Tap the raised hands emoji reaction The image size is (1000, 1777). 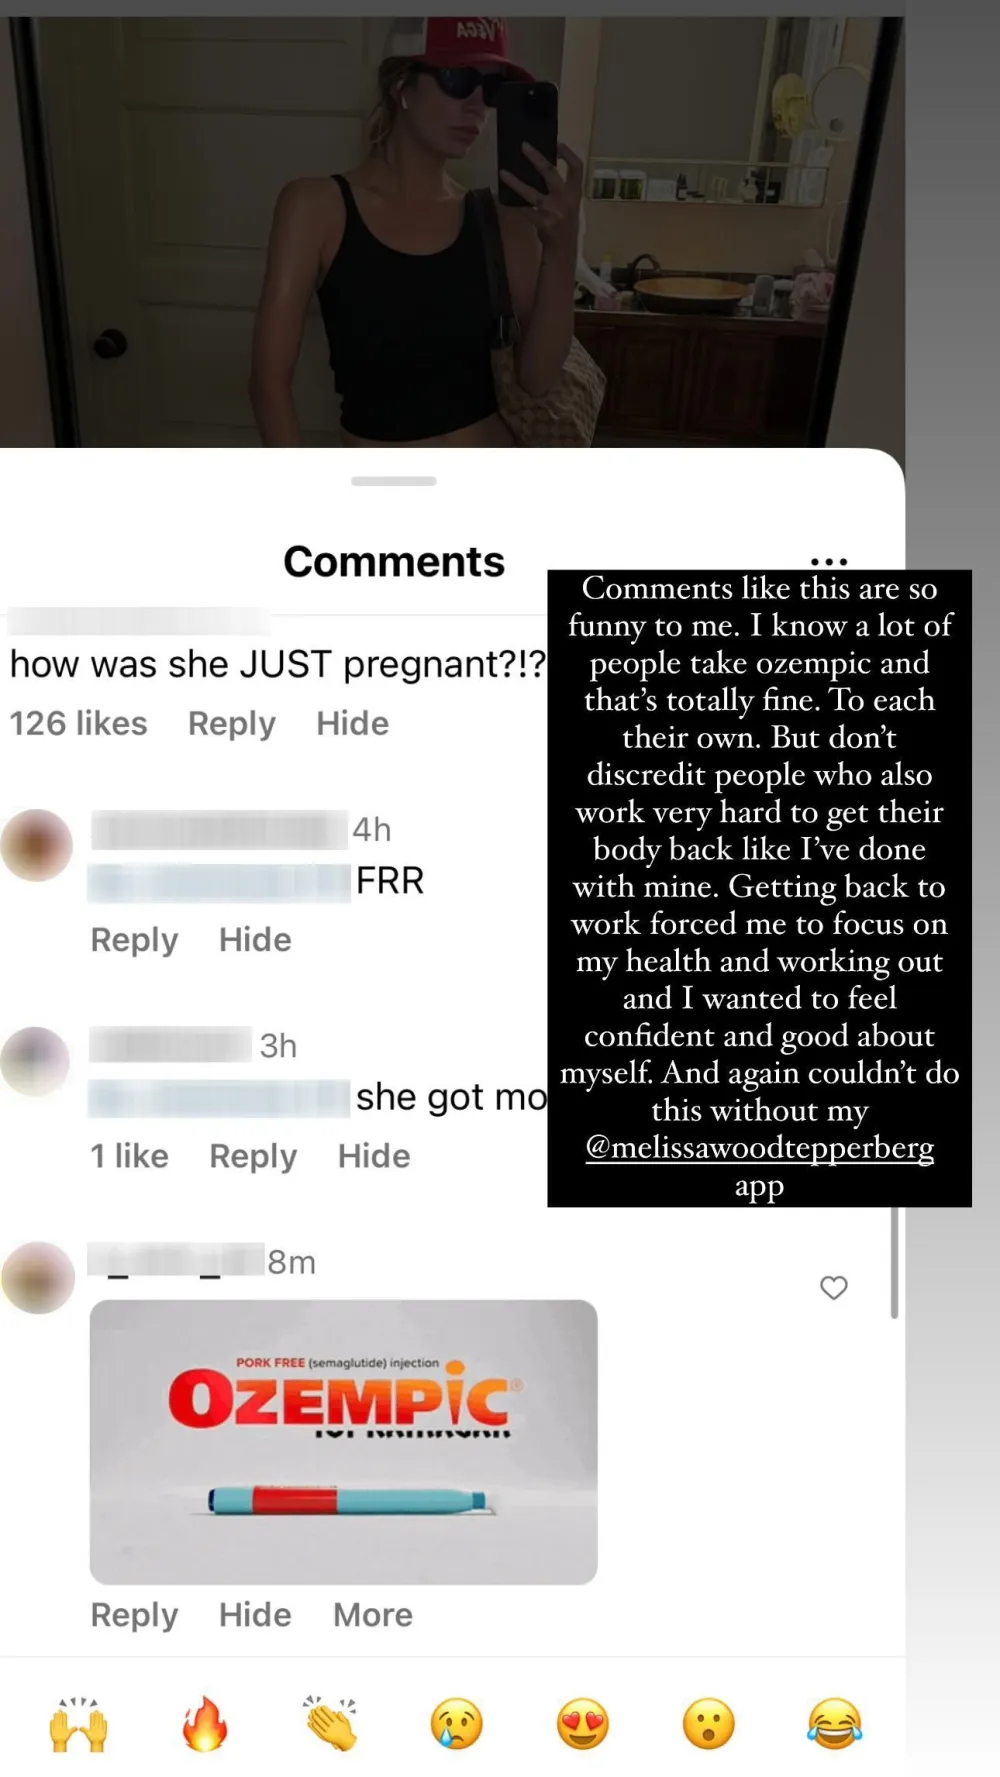tap(78, 1724)
